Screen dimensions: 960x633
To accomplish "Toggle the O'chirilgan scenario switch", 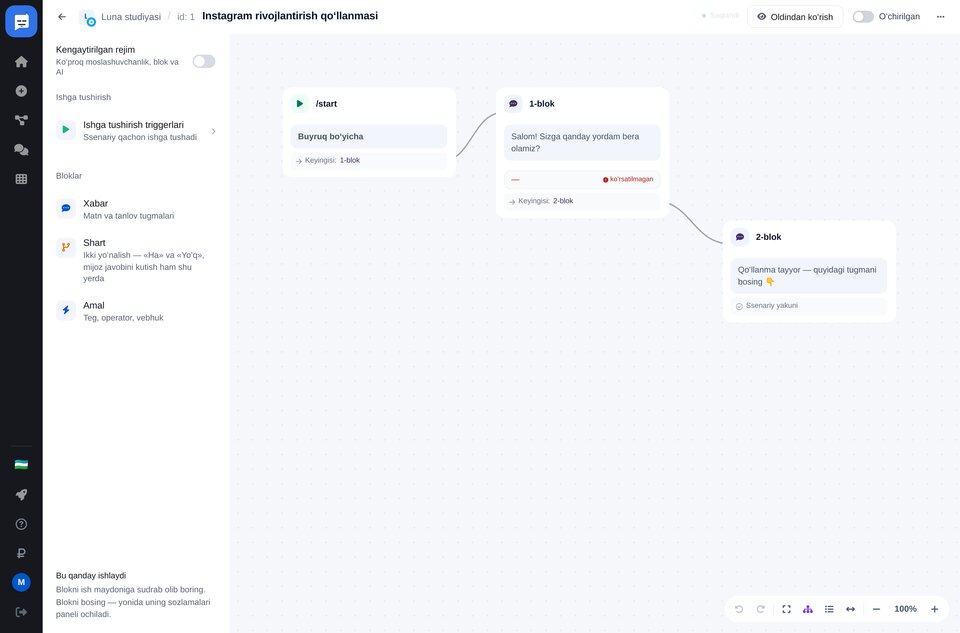I will [863, 17].
